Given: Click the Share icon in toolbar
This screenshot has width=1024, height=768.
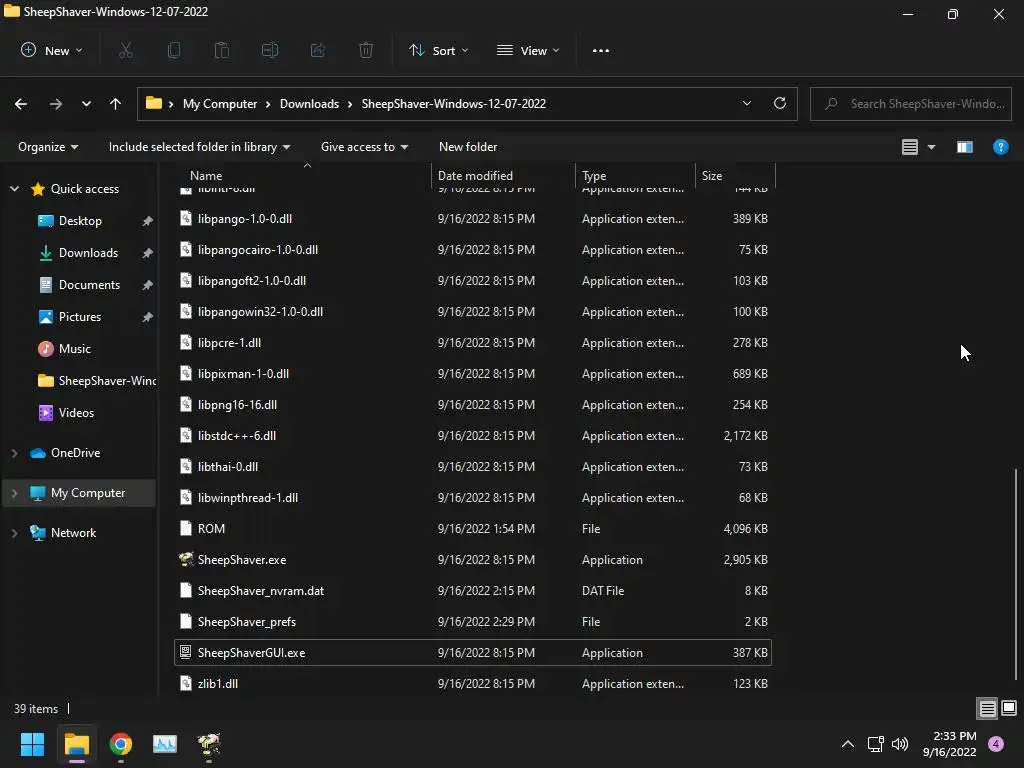Looking at the screenshot, I should (x=318, y=50).
